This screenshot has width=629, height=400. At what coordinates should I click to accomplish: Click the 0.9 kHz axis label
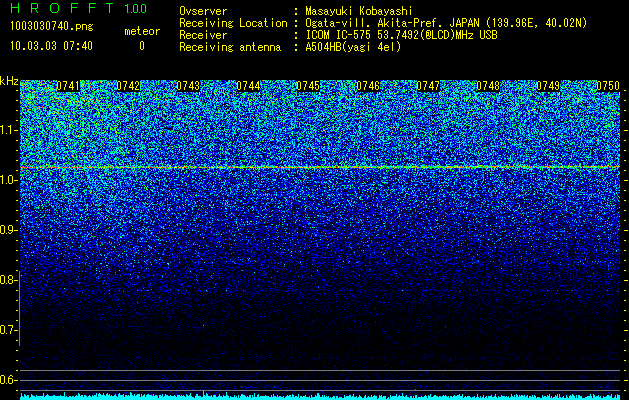9,230
